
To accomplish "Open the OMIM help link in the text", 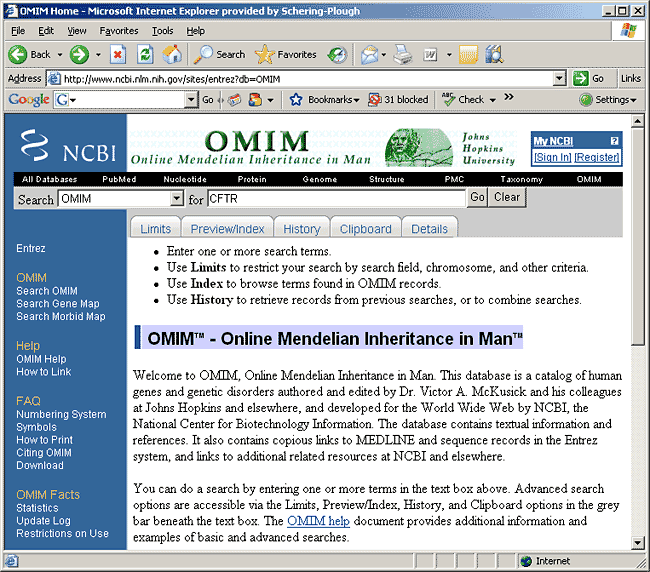I will [x=318, y=521].
